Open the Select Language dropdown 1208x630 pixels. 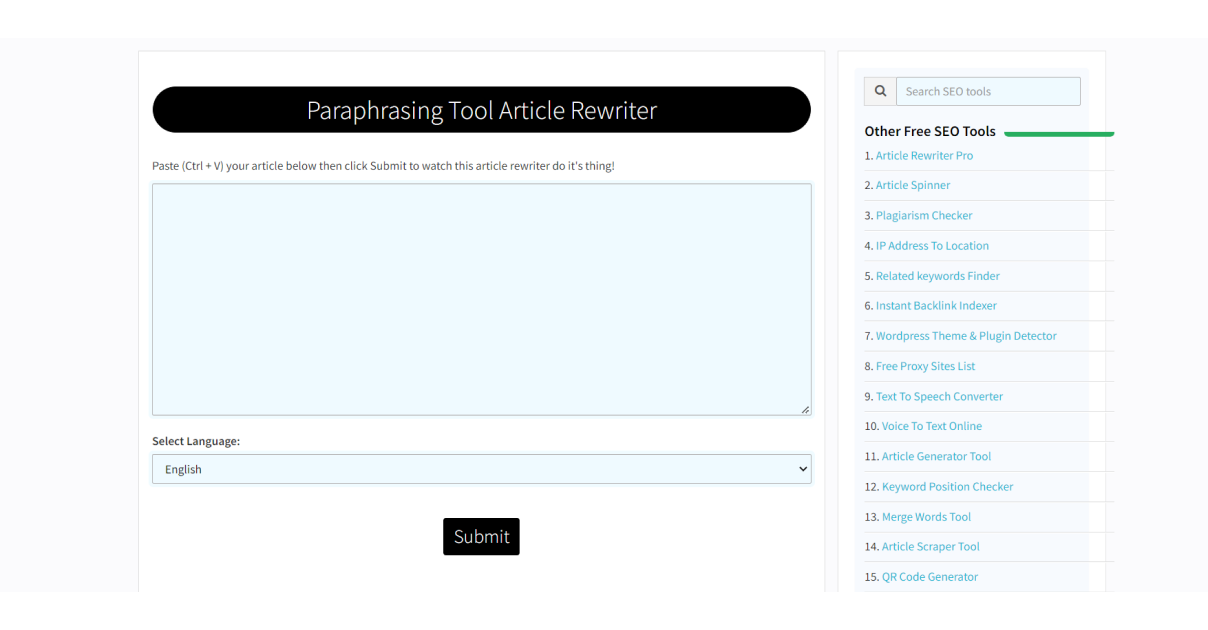pyautogui.click(x=481, y=469)
